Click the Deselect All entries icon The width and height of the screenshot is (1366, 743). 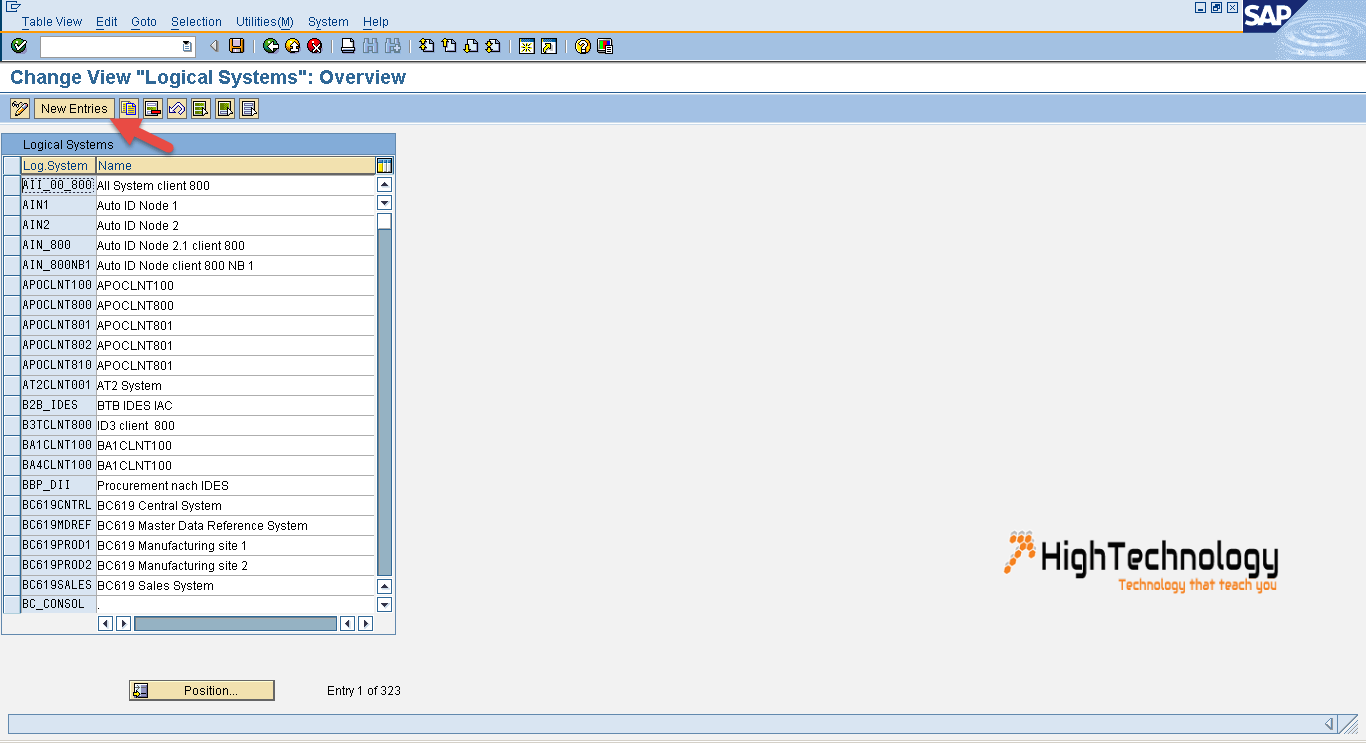tap(250, 107)
